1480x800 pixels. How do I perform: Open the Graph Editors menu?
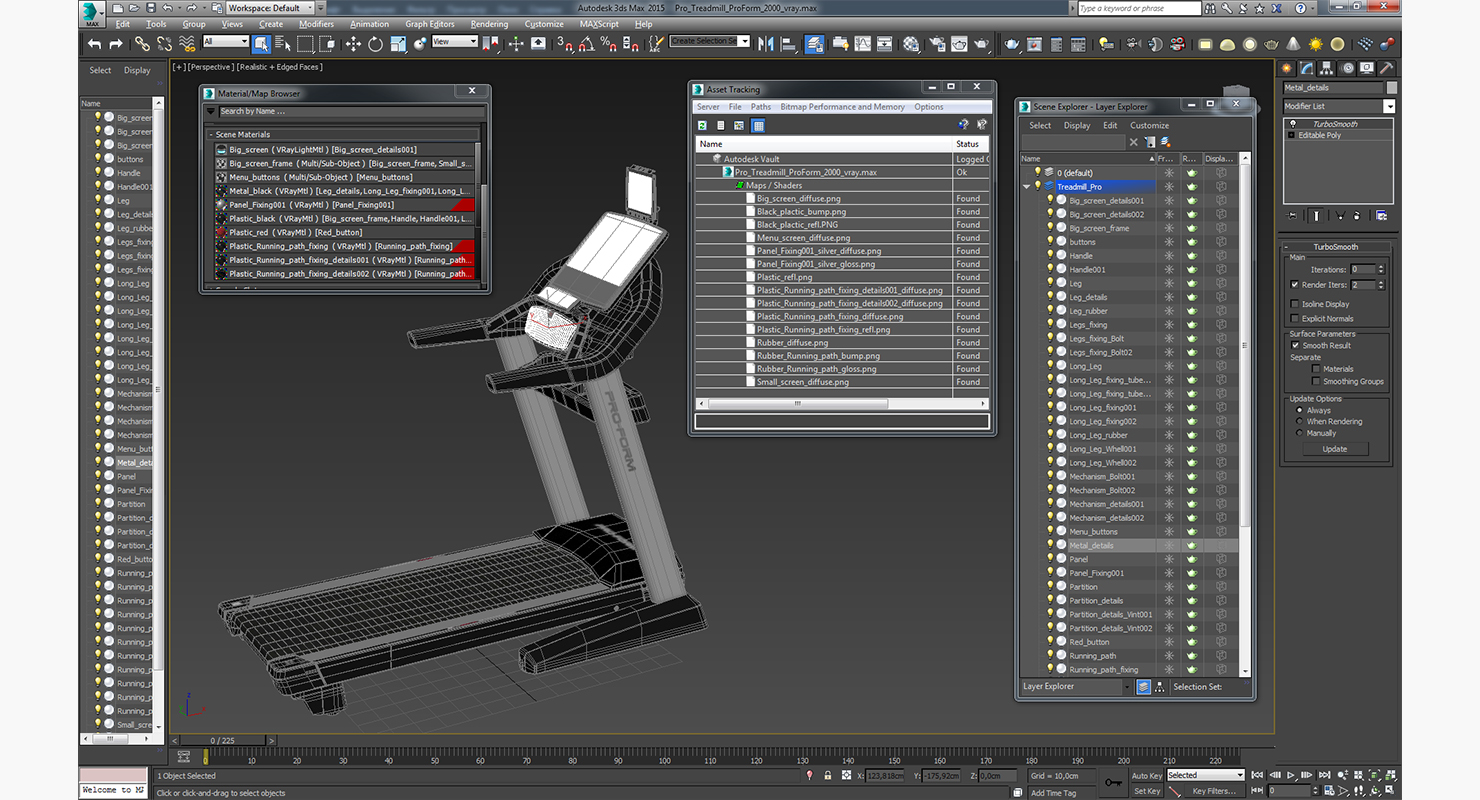pos(429,24)
